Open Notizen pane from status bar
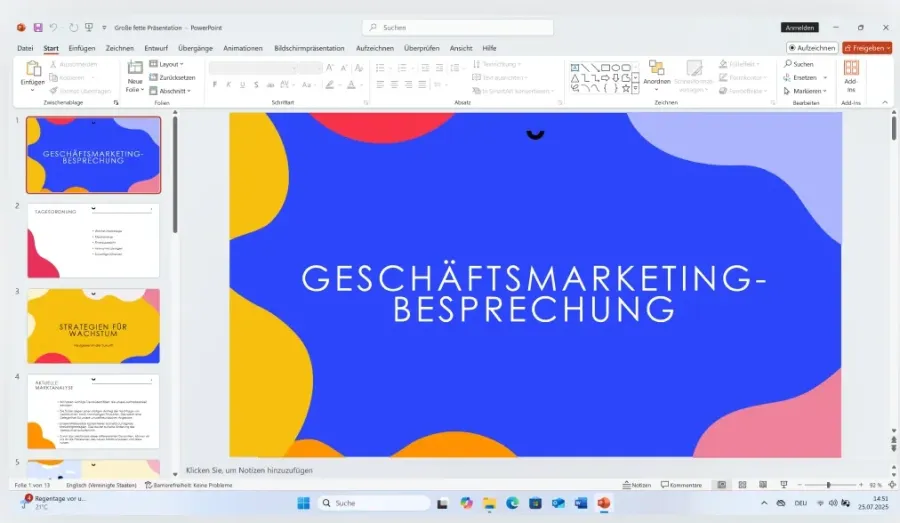900x523 pixels. click(637, 485)
